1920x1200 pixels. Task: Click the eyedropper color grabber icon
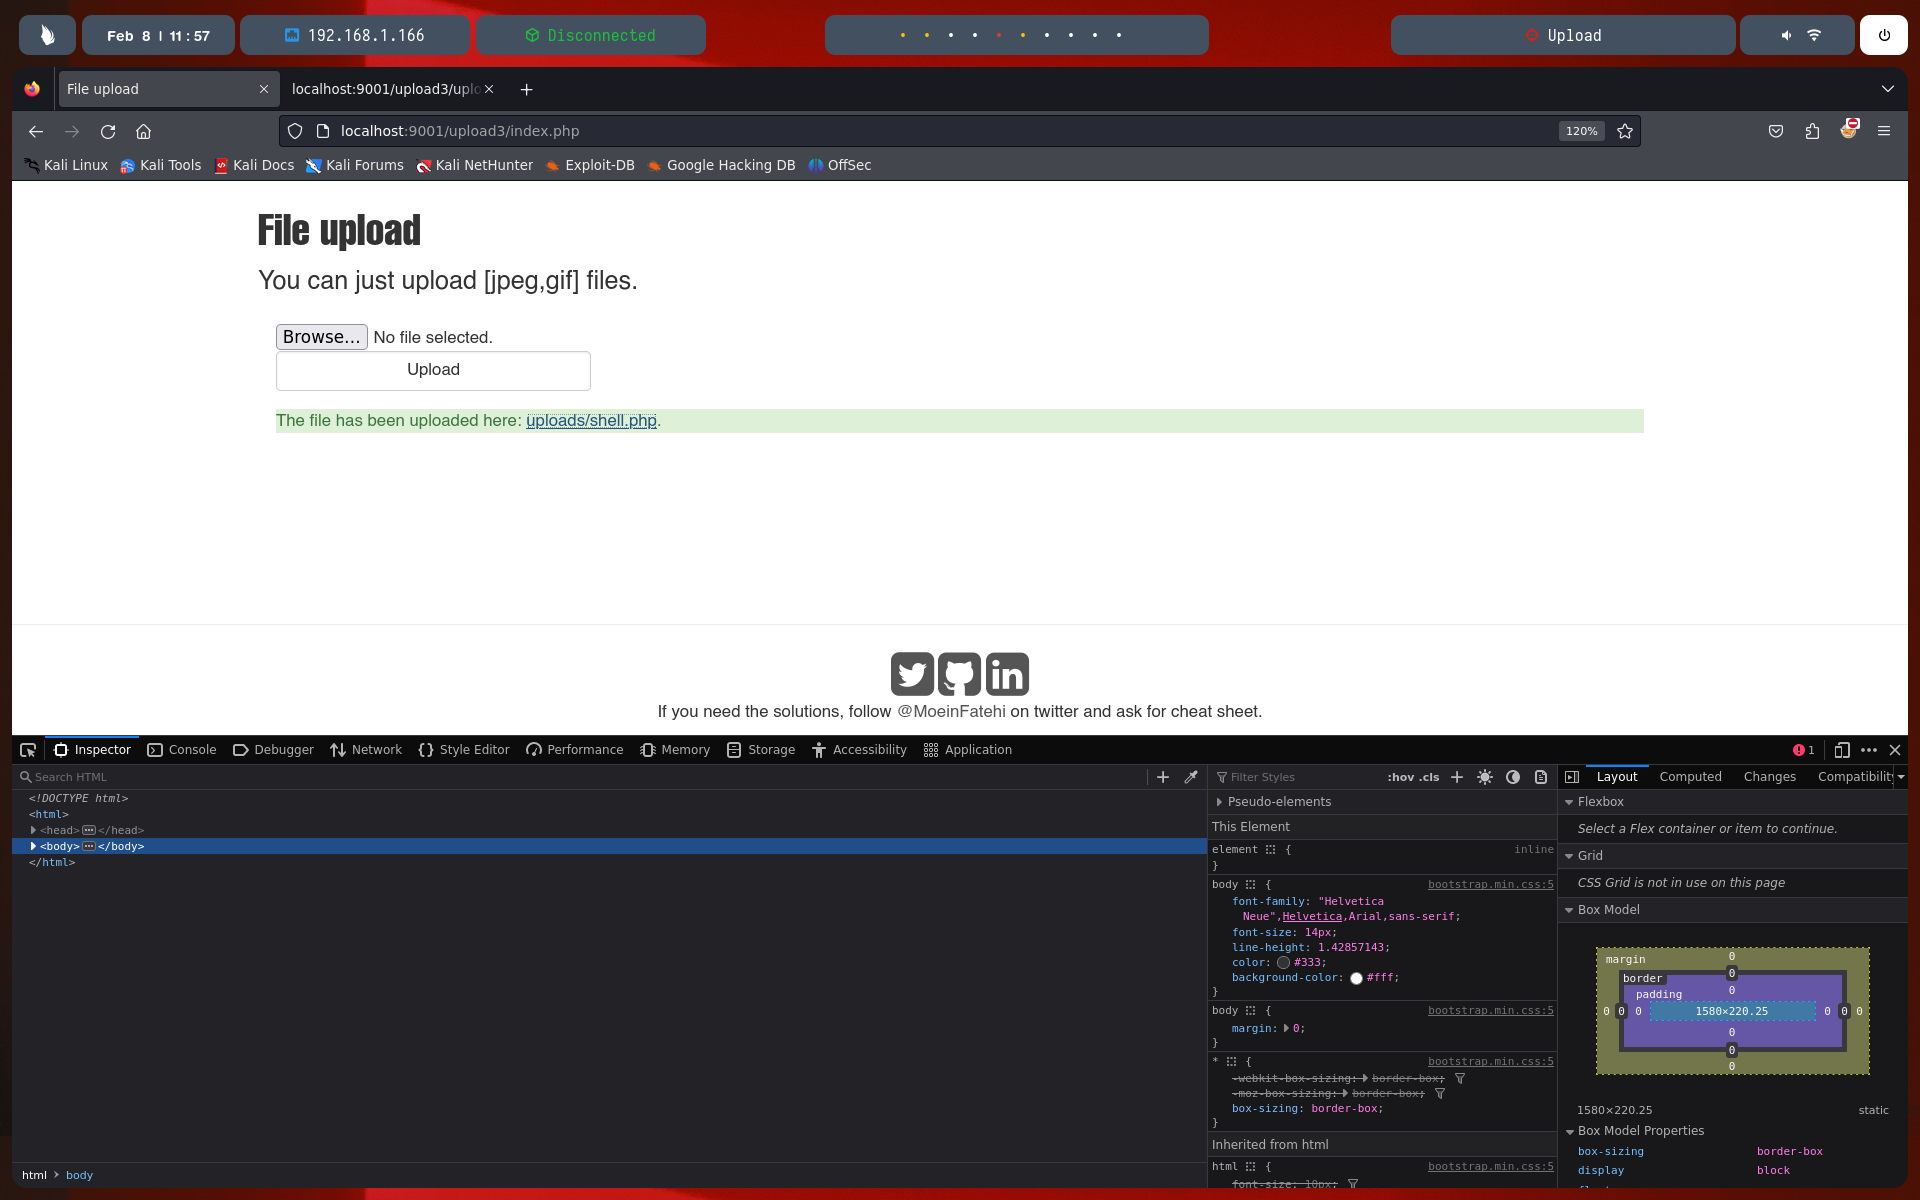pyautogui.click(x=1191, y=777)
